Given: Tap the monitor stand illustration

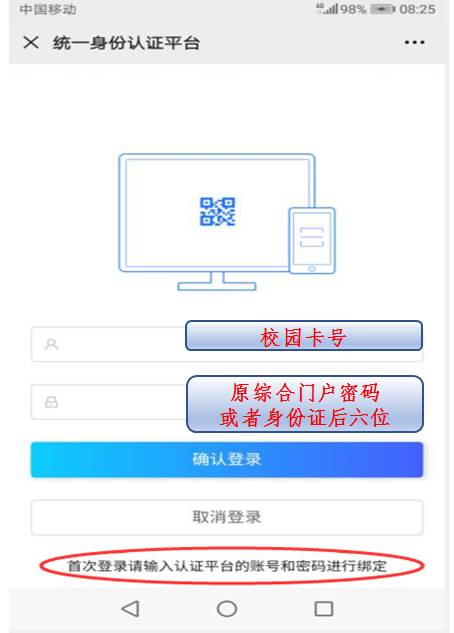Looking at the screenshot, I should click(217, 281).
